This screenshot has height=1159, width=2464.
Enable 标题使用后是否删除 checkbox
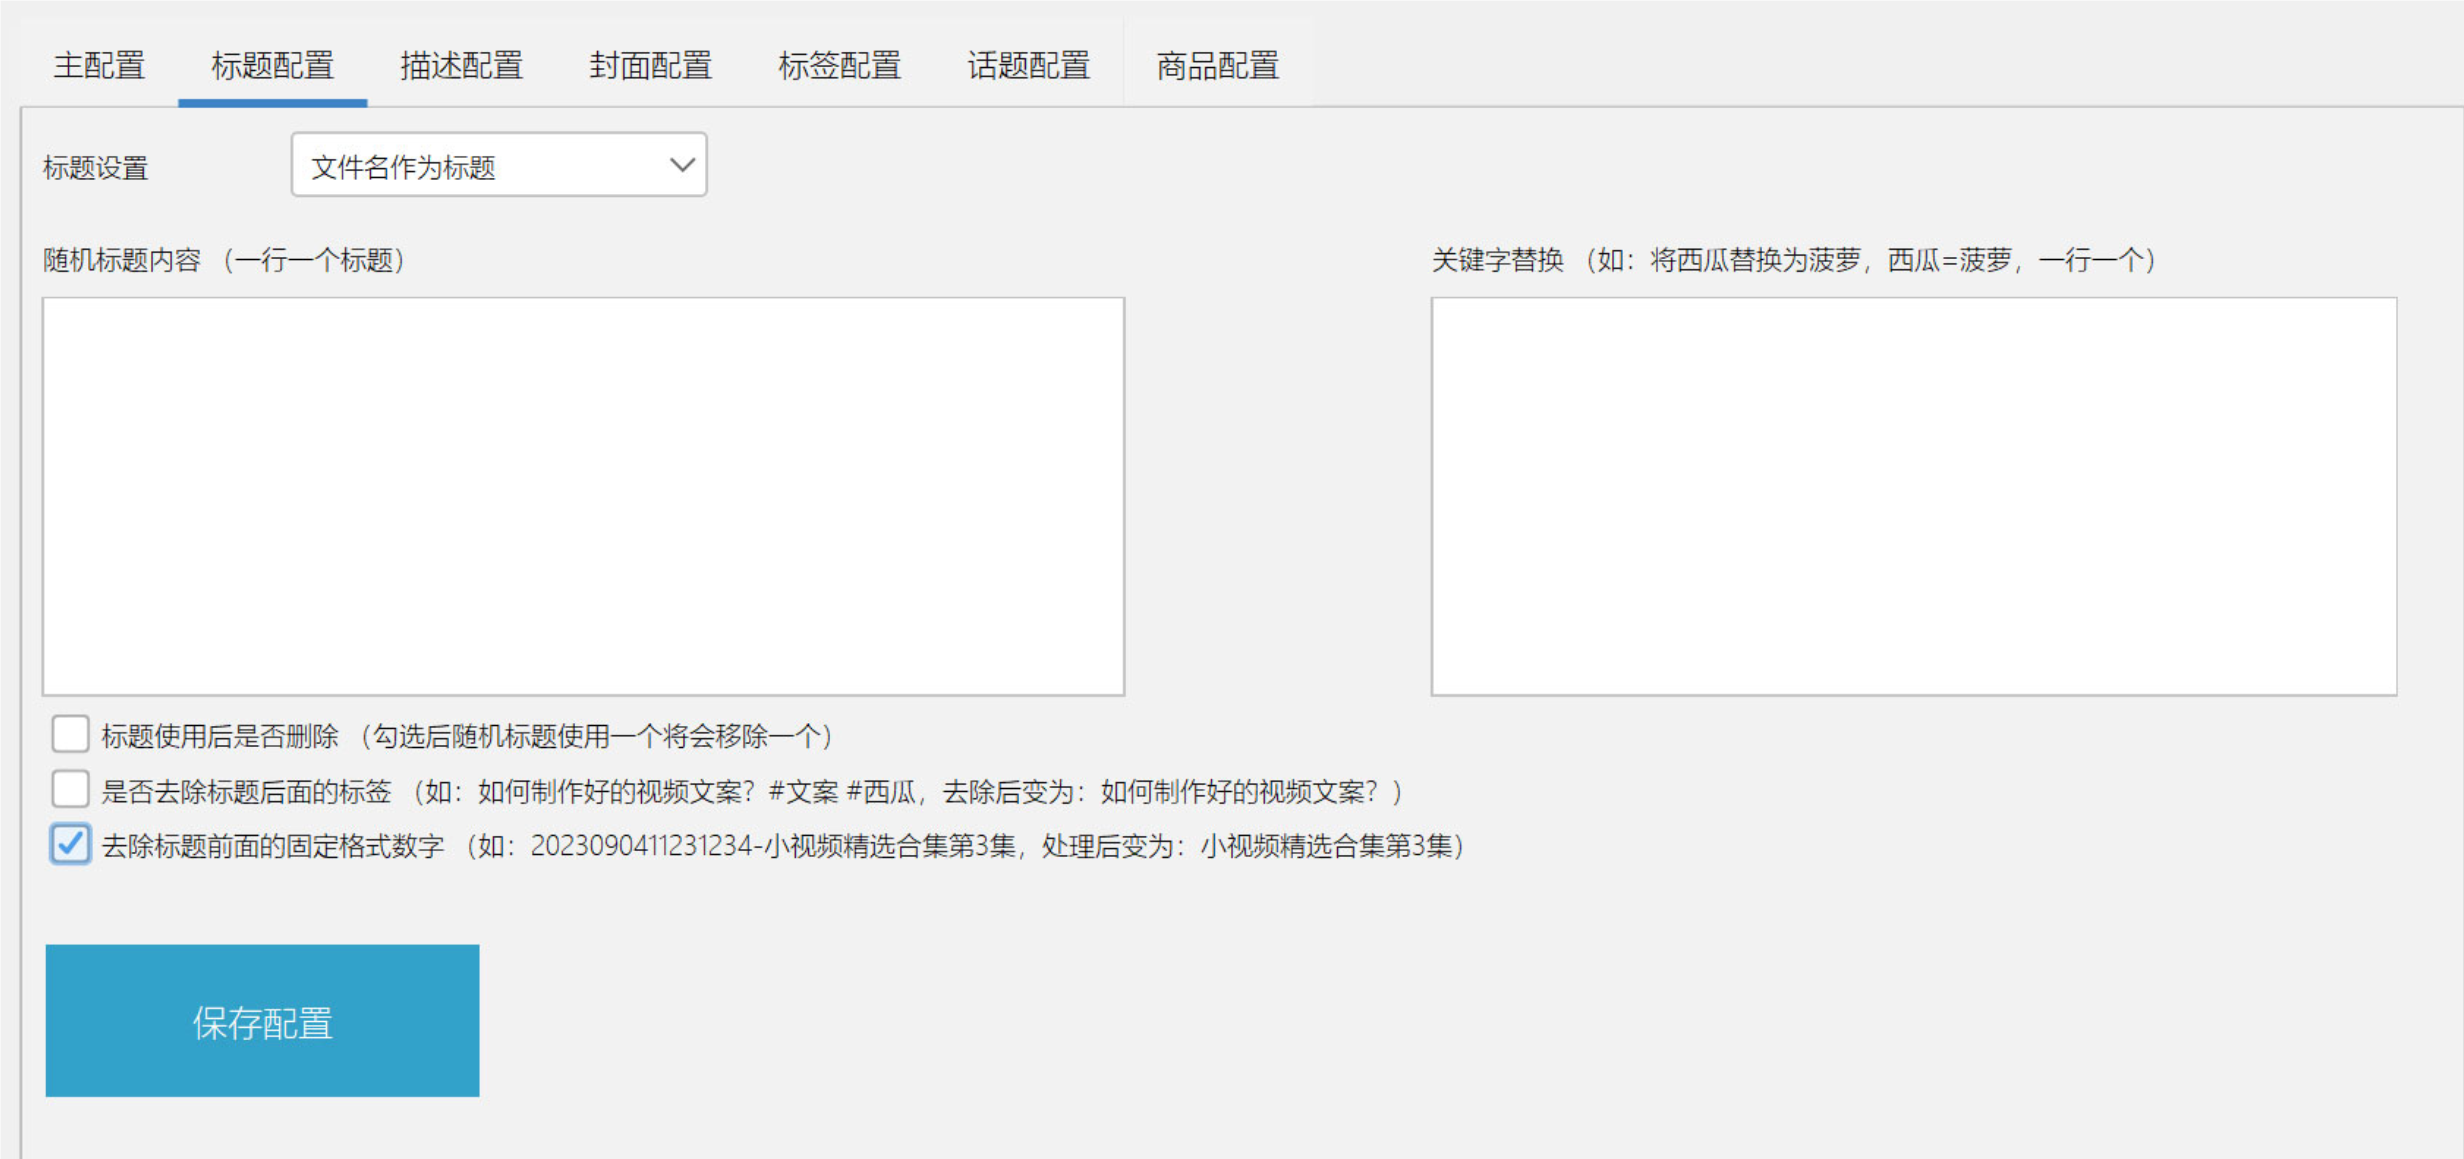click(x=70, y=735)
